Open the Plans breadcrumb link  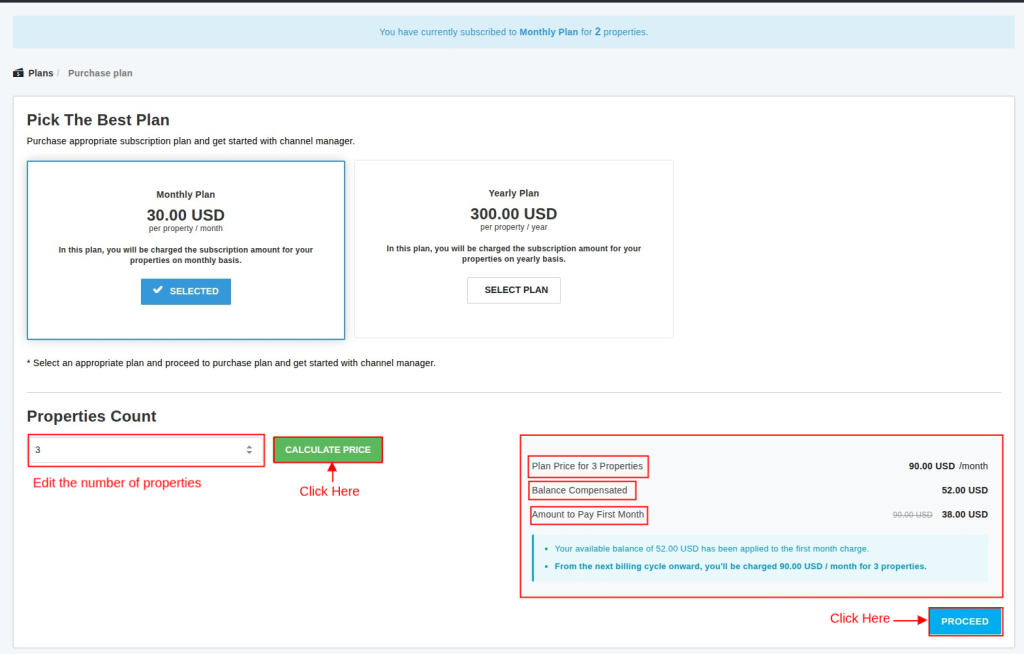(40, 73)
